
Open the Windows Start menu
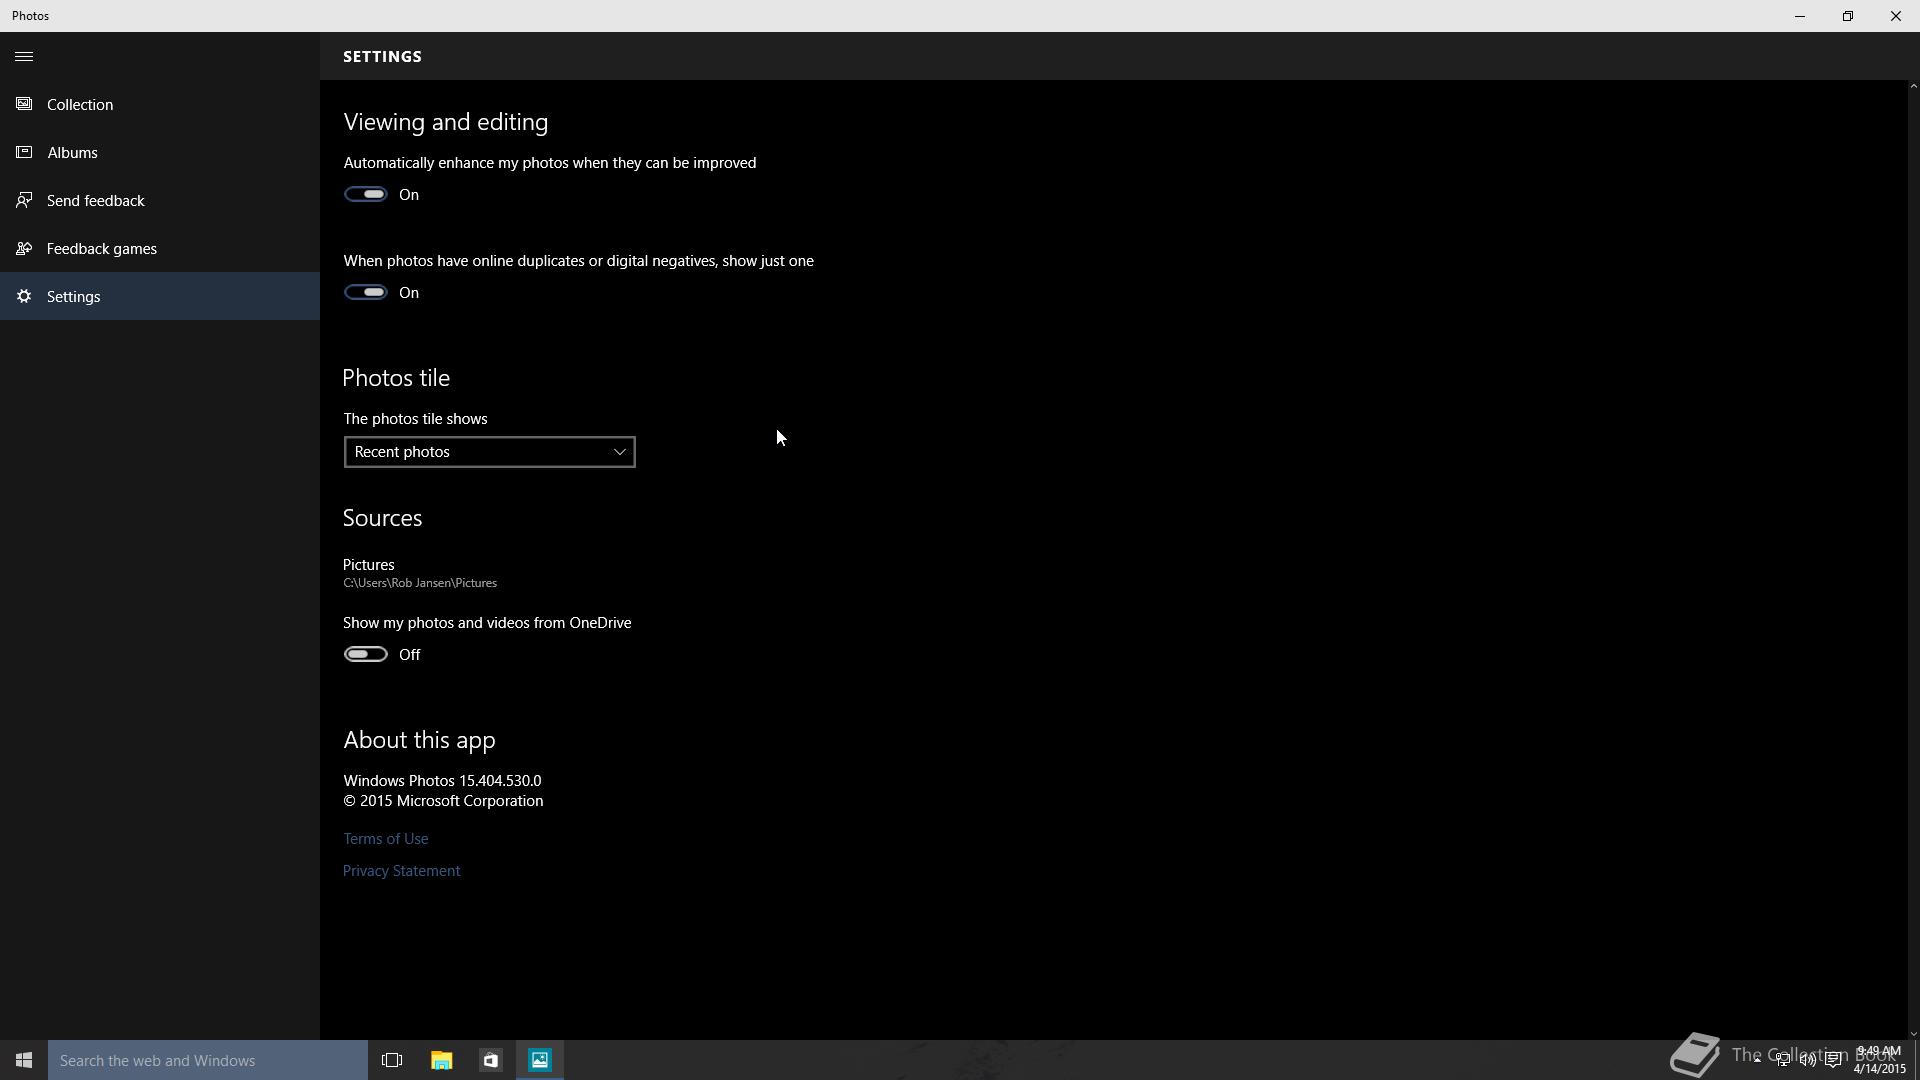(24, 1060)
